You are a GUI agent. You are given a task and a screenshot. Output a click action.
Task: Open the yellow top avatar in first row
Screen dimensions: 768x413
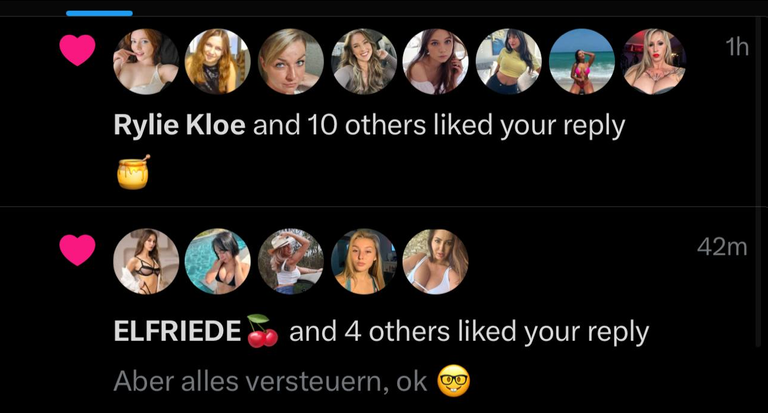pos(508,61)
